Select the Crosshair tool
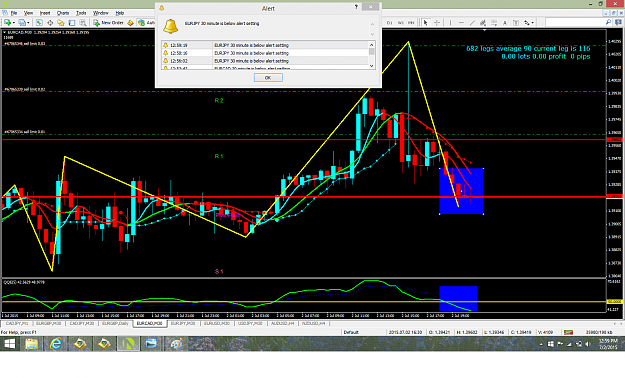Image resolution: width=625 pixels, height=378 pixels. (x=437, y=23)
